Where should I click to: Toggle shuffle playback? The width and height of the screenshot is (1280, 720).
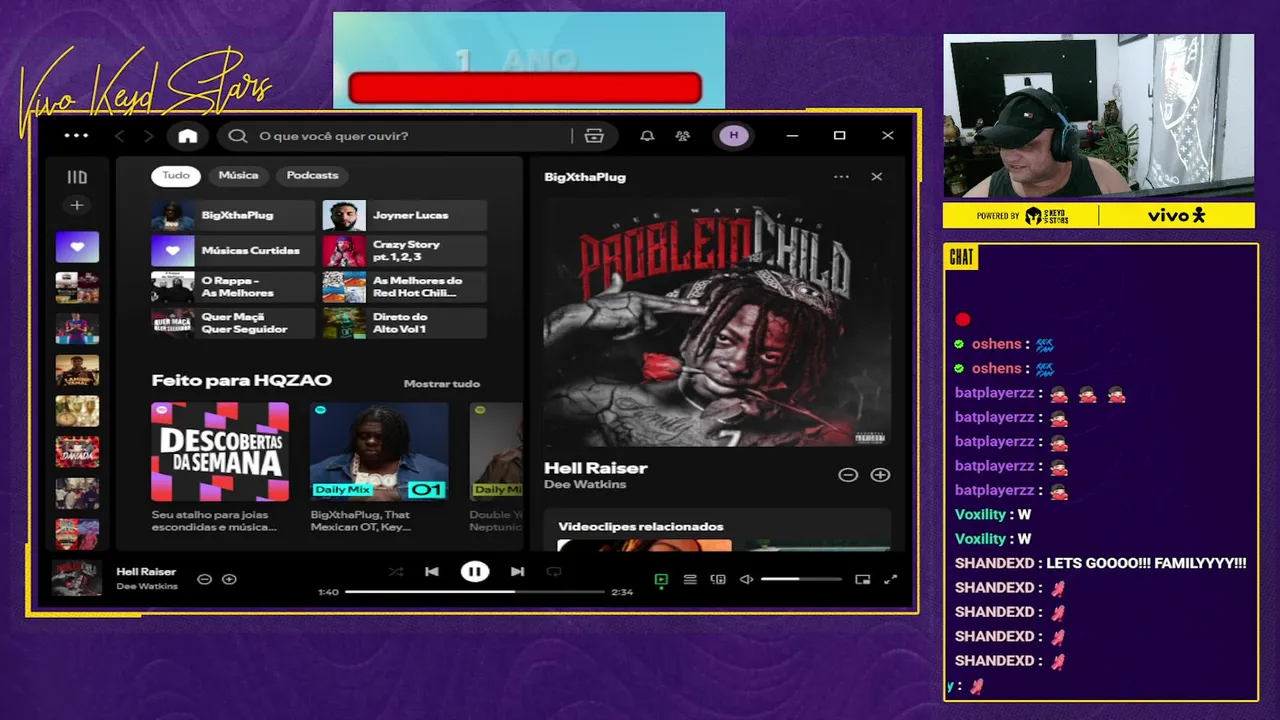click(396, 572)
